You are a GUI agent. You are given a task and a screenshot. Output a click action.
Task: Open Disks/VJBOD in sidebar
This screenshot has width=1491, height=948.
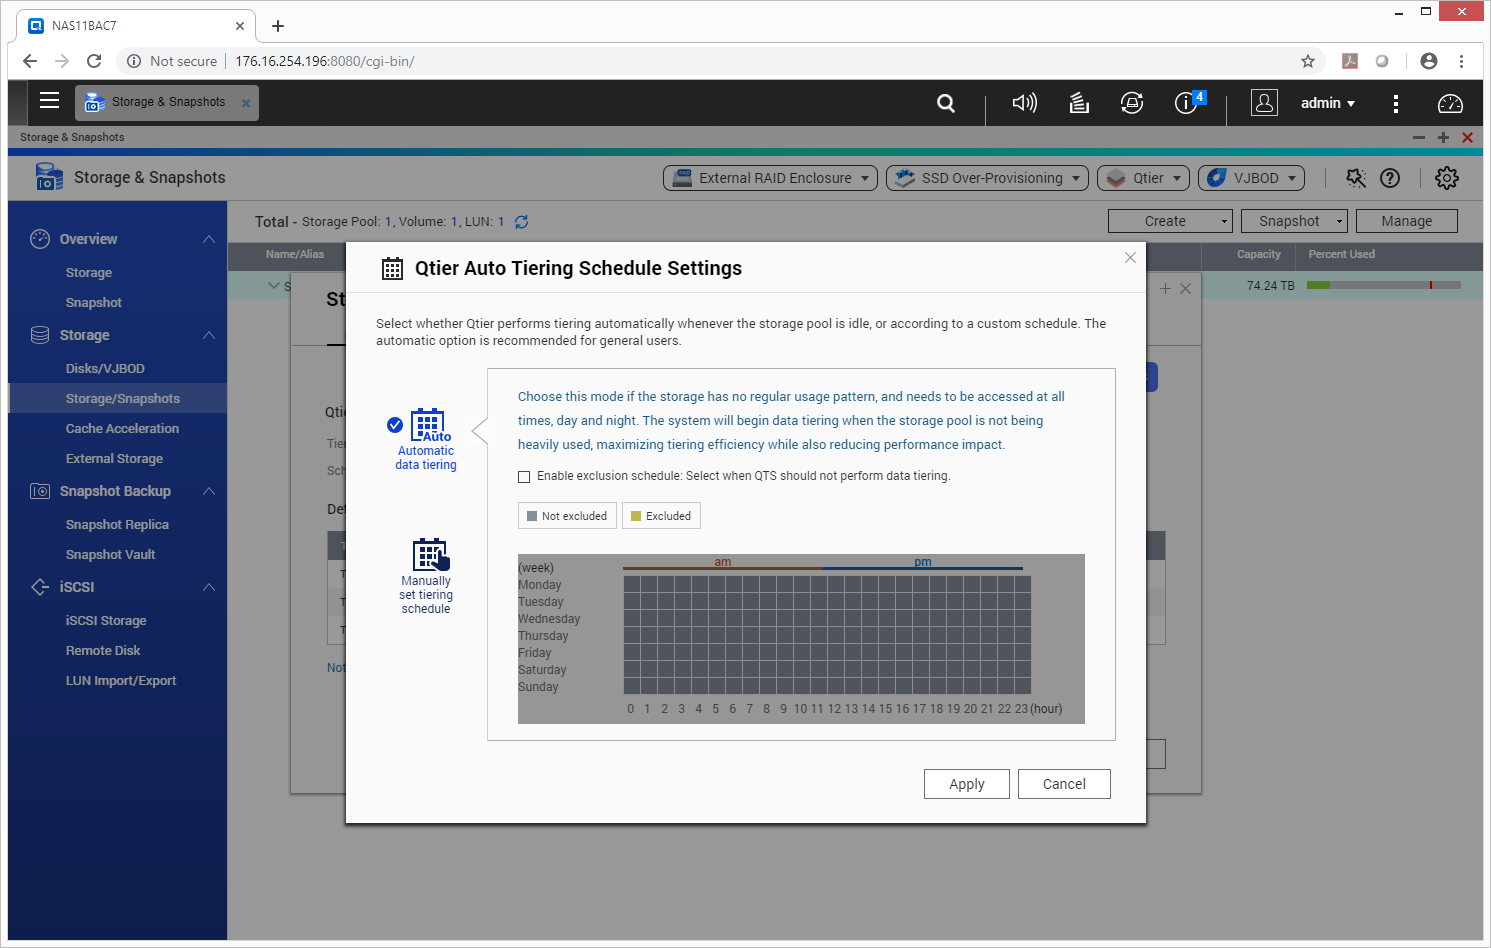(105, 369)
